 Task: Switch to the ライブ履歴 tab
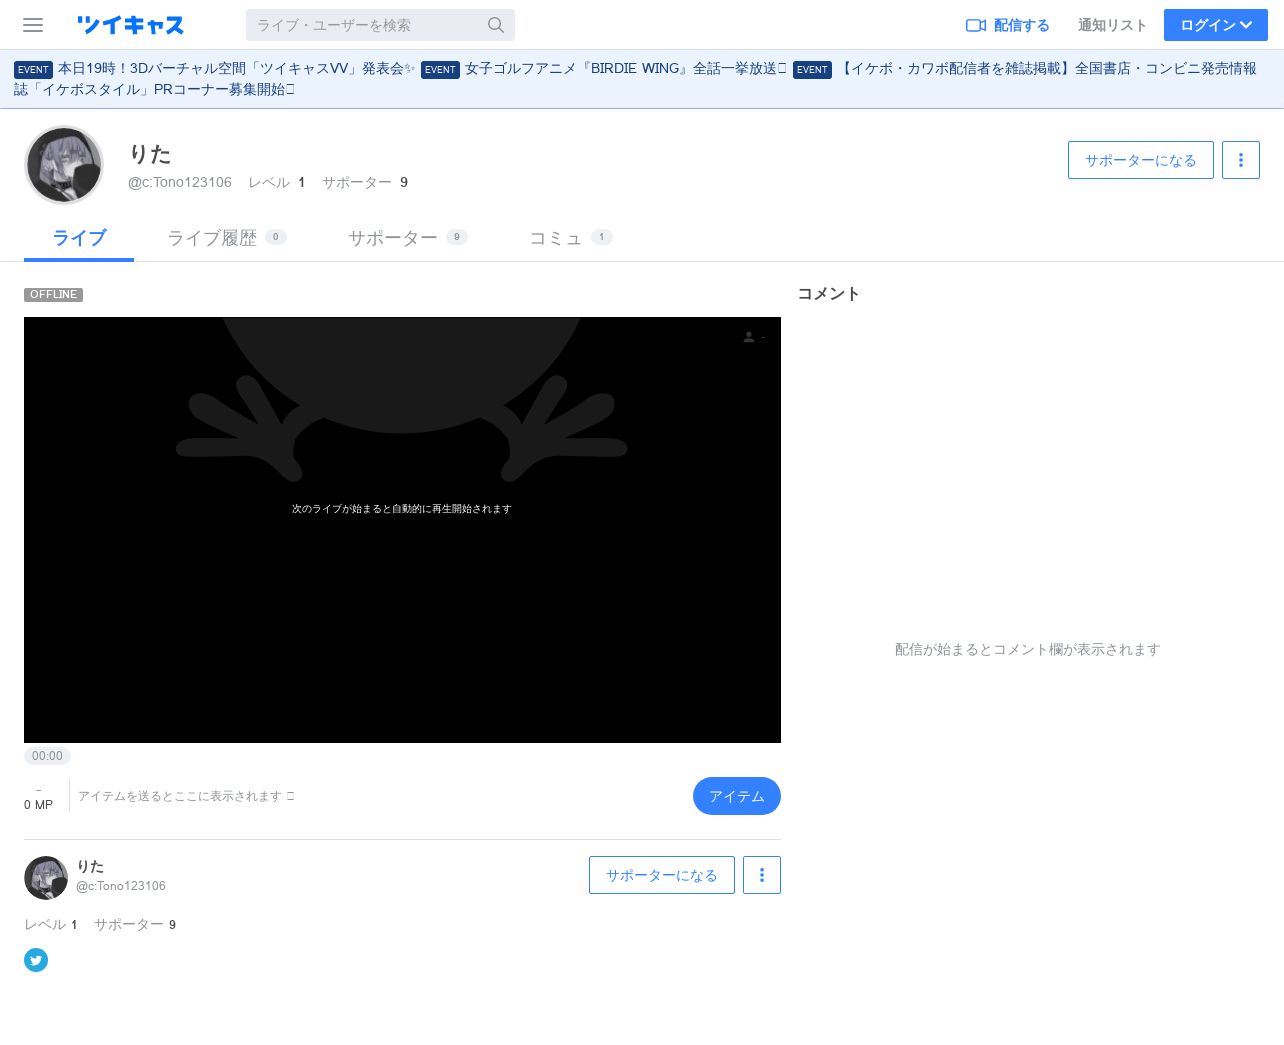coord(226,238)
